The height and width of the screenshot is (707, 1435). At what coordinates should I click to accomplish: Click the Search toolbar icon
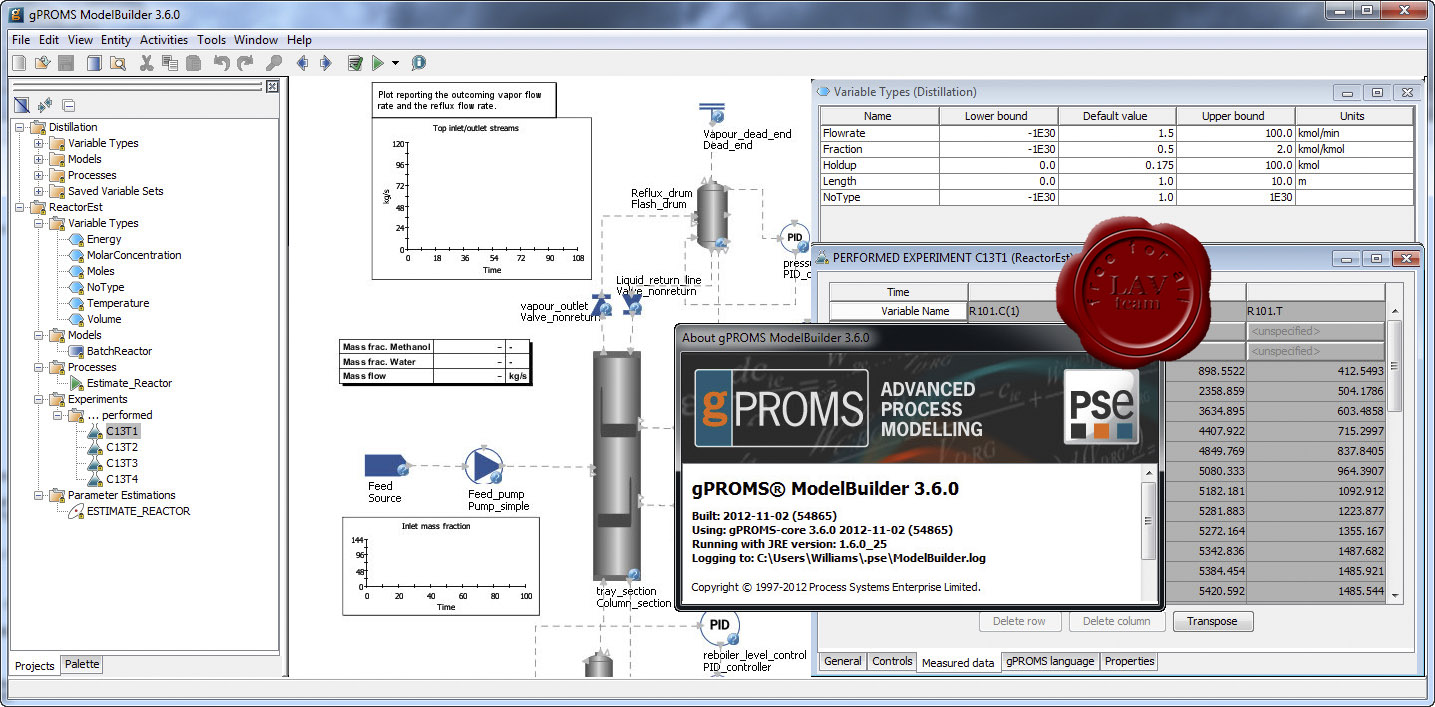[274, 63]
